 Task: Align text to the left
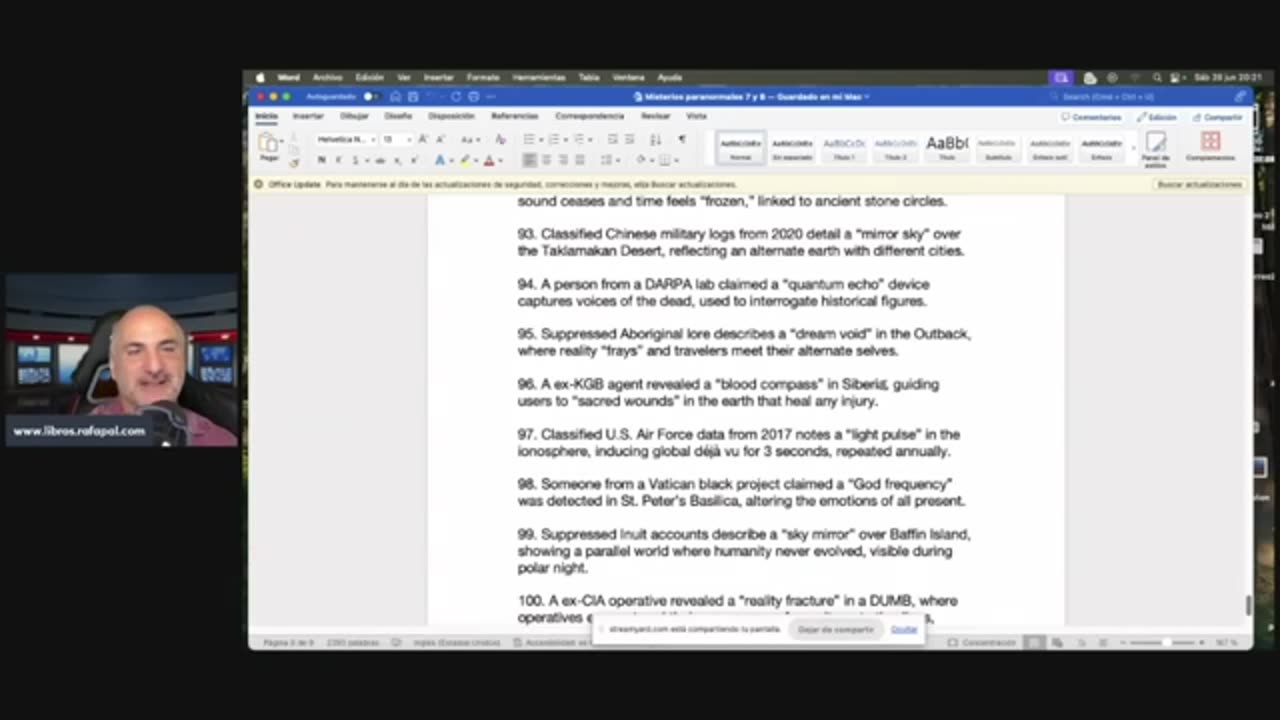coord(529,160)
